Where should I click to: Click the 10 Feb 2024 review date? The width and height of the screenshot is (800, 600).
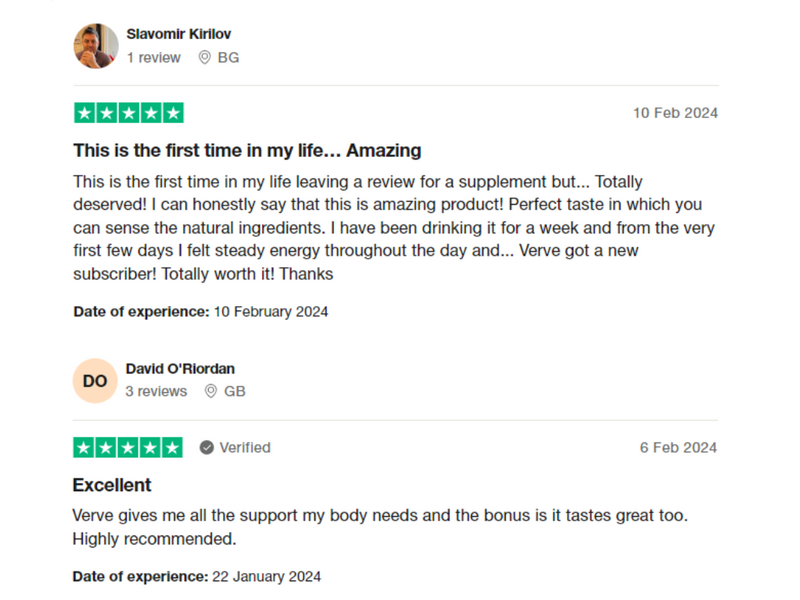click(x=675, y=113)
